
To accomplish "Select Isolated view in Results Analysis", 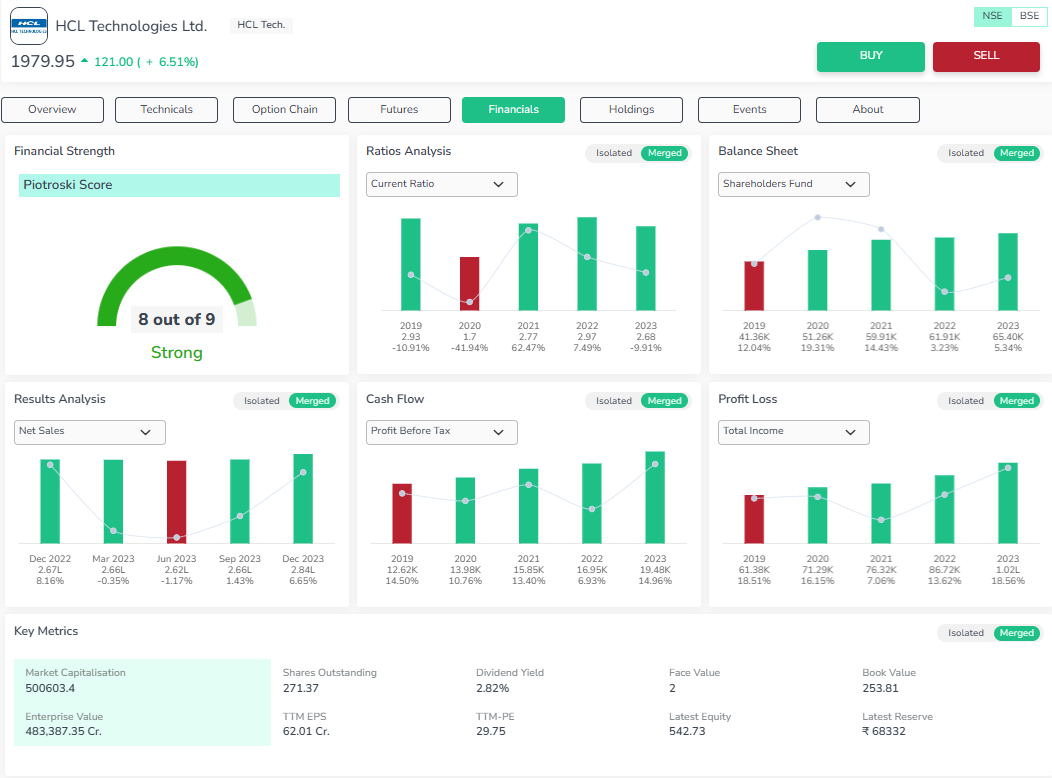I will pyautogui.click(x=262, y=401).
